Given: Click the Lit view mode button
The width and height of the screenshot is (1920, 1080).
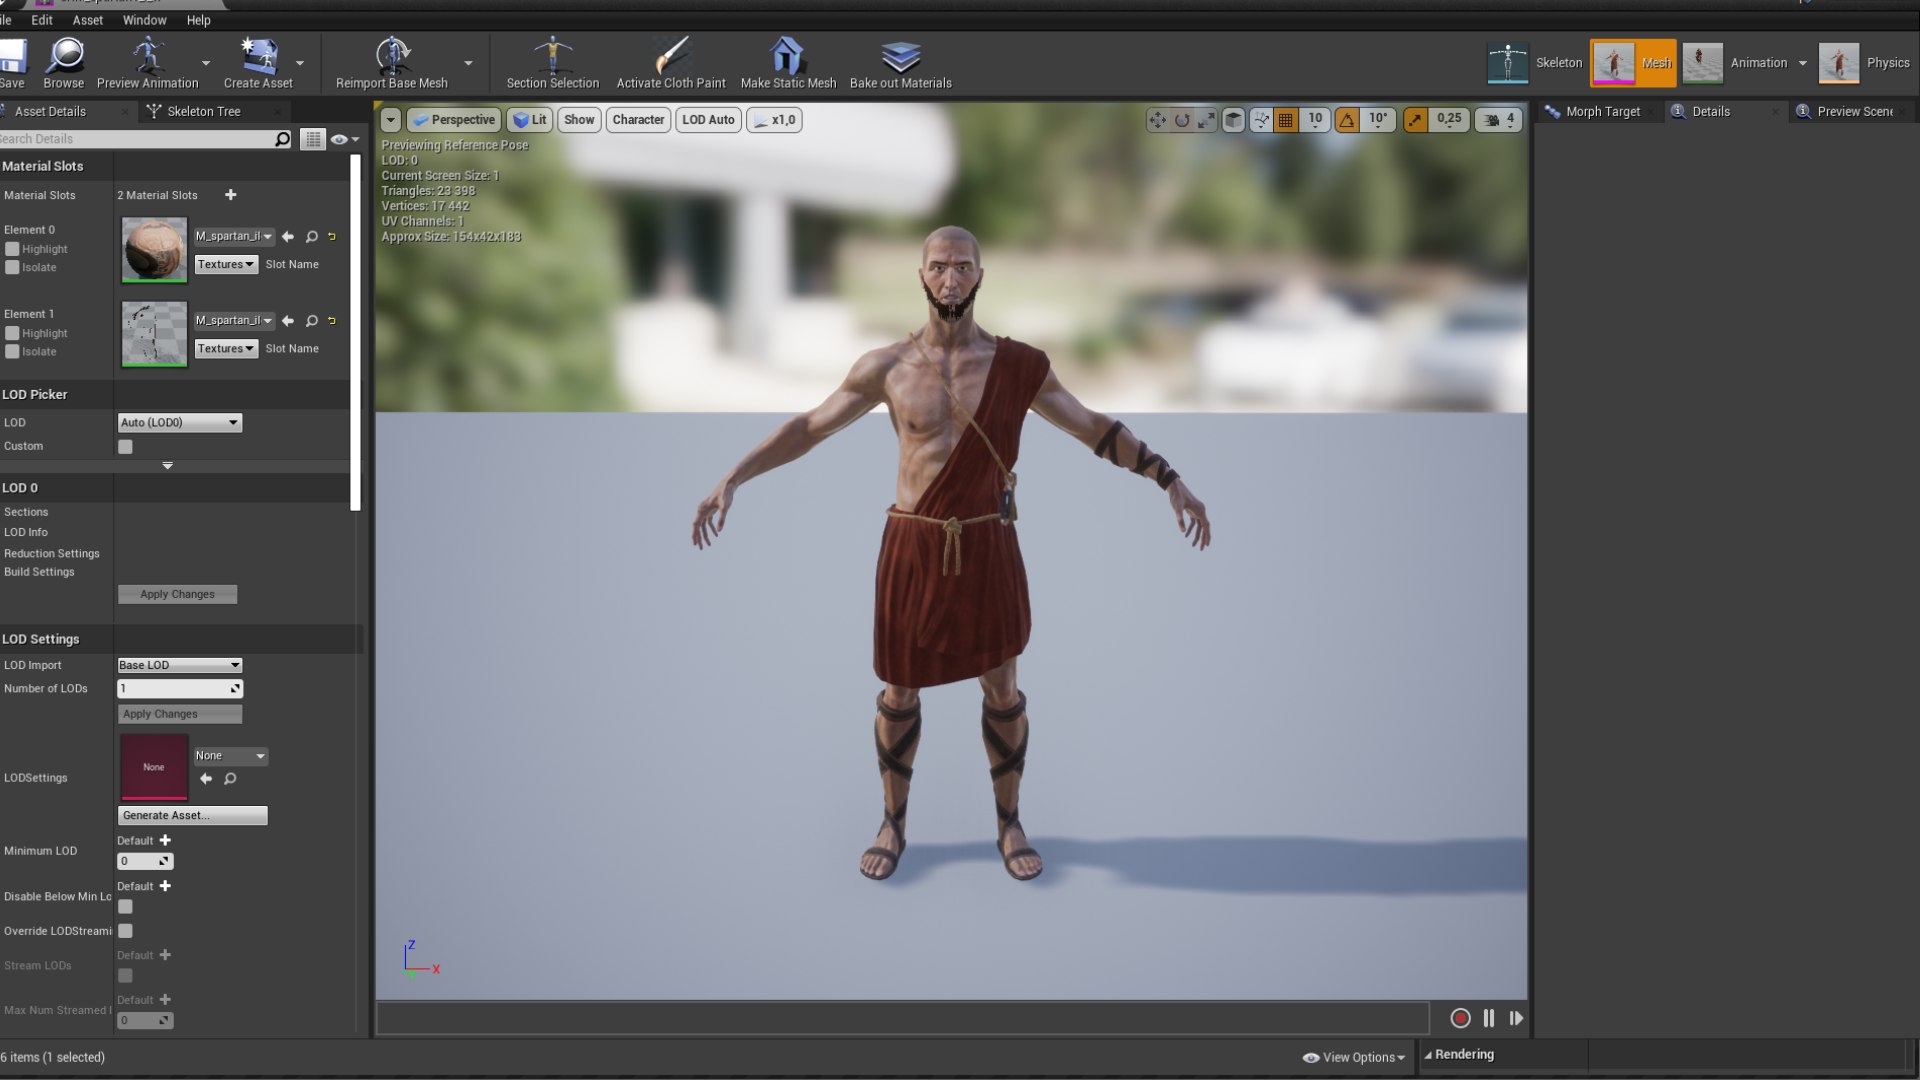Looking at the screenshot, I should click(529, 120).
